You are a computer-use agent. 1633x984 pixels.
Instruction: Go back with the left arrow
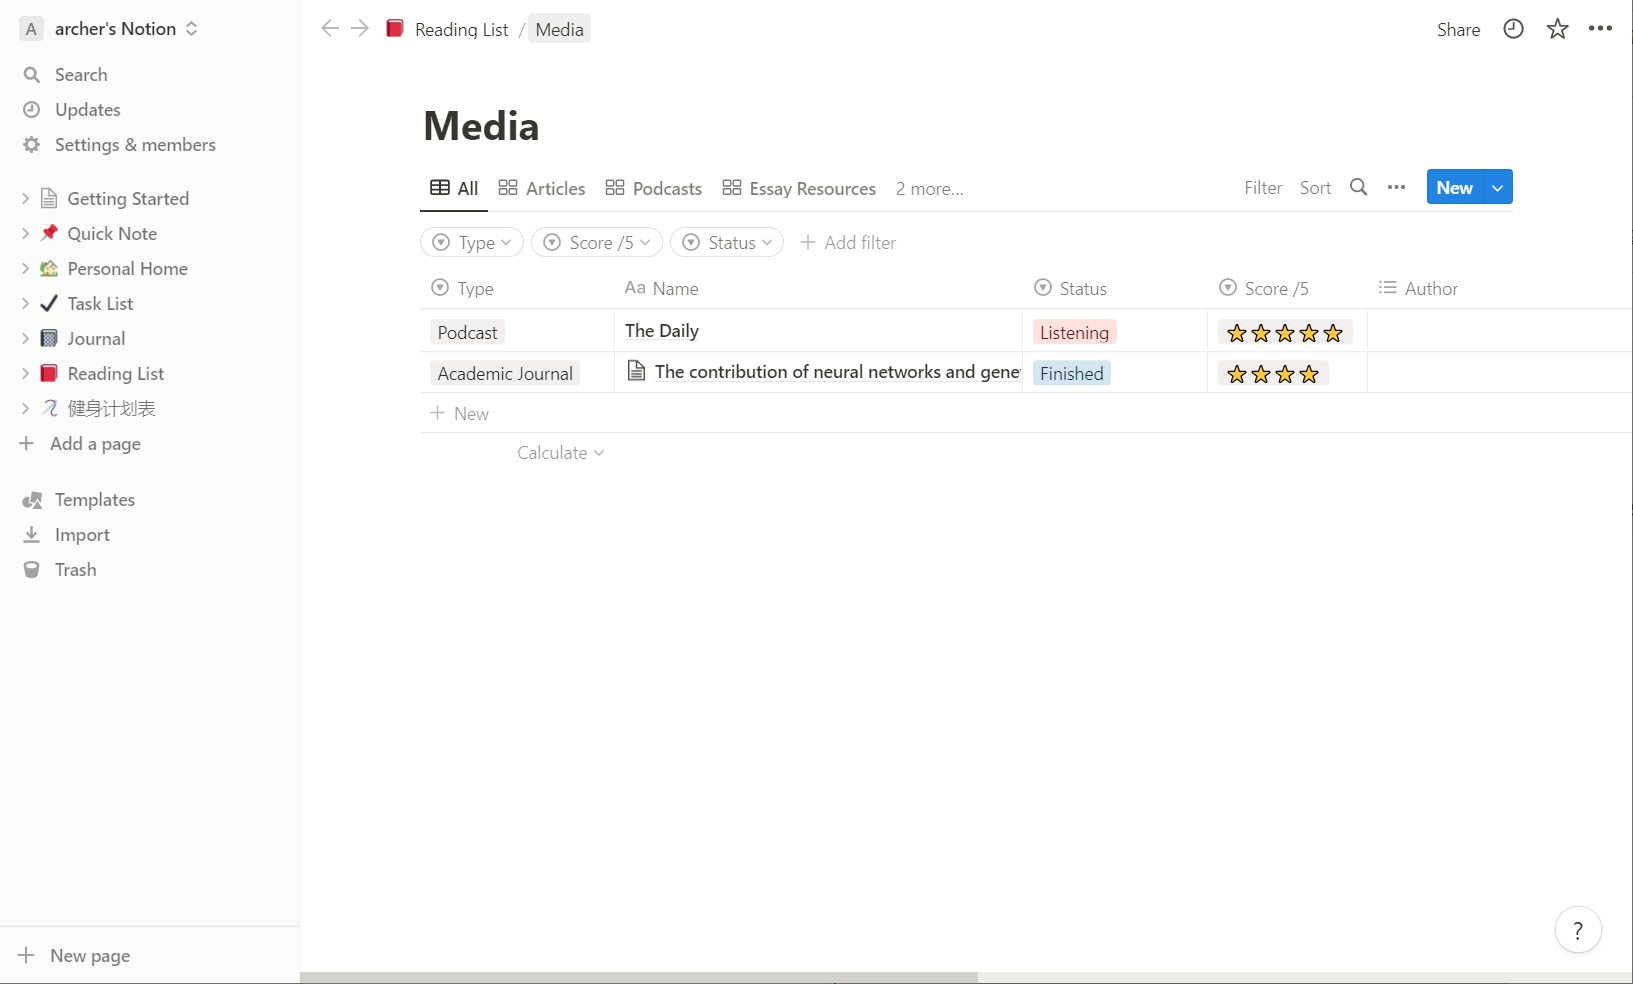coord(330,28)
